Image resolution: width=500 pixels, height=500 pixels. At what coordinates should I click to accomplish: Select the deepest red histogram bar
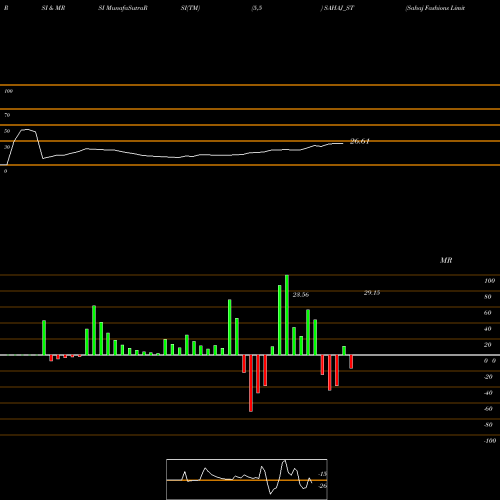pyautogui.click(x=251, y=383)
